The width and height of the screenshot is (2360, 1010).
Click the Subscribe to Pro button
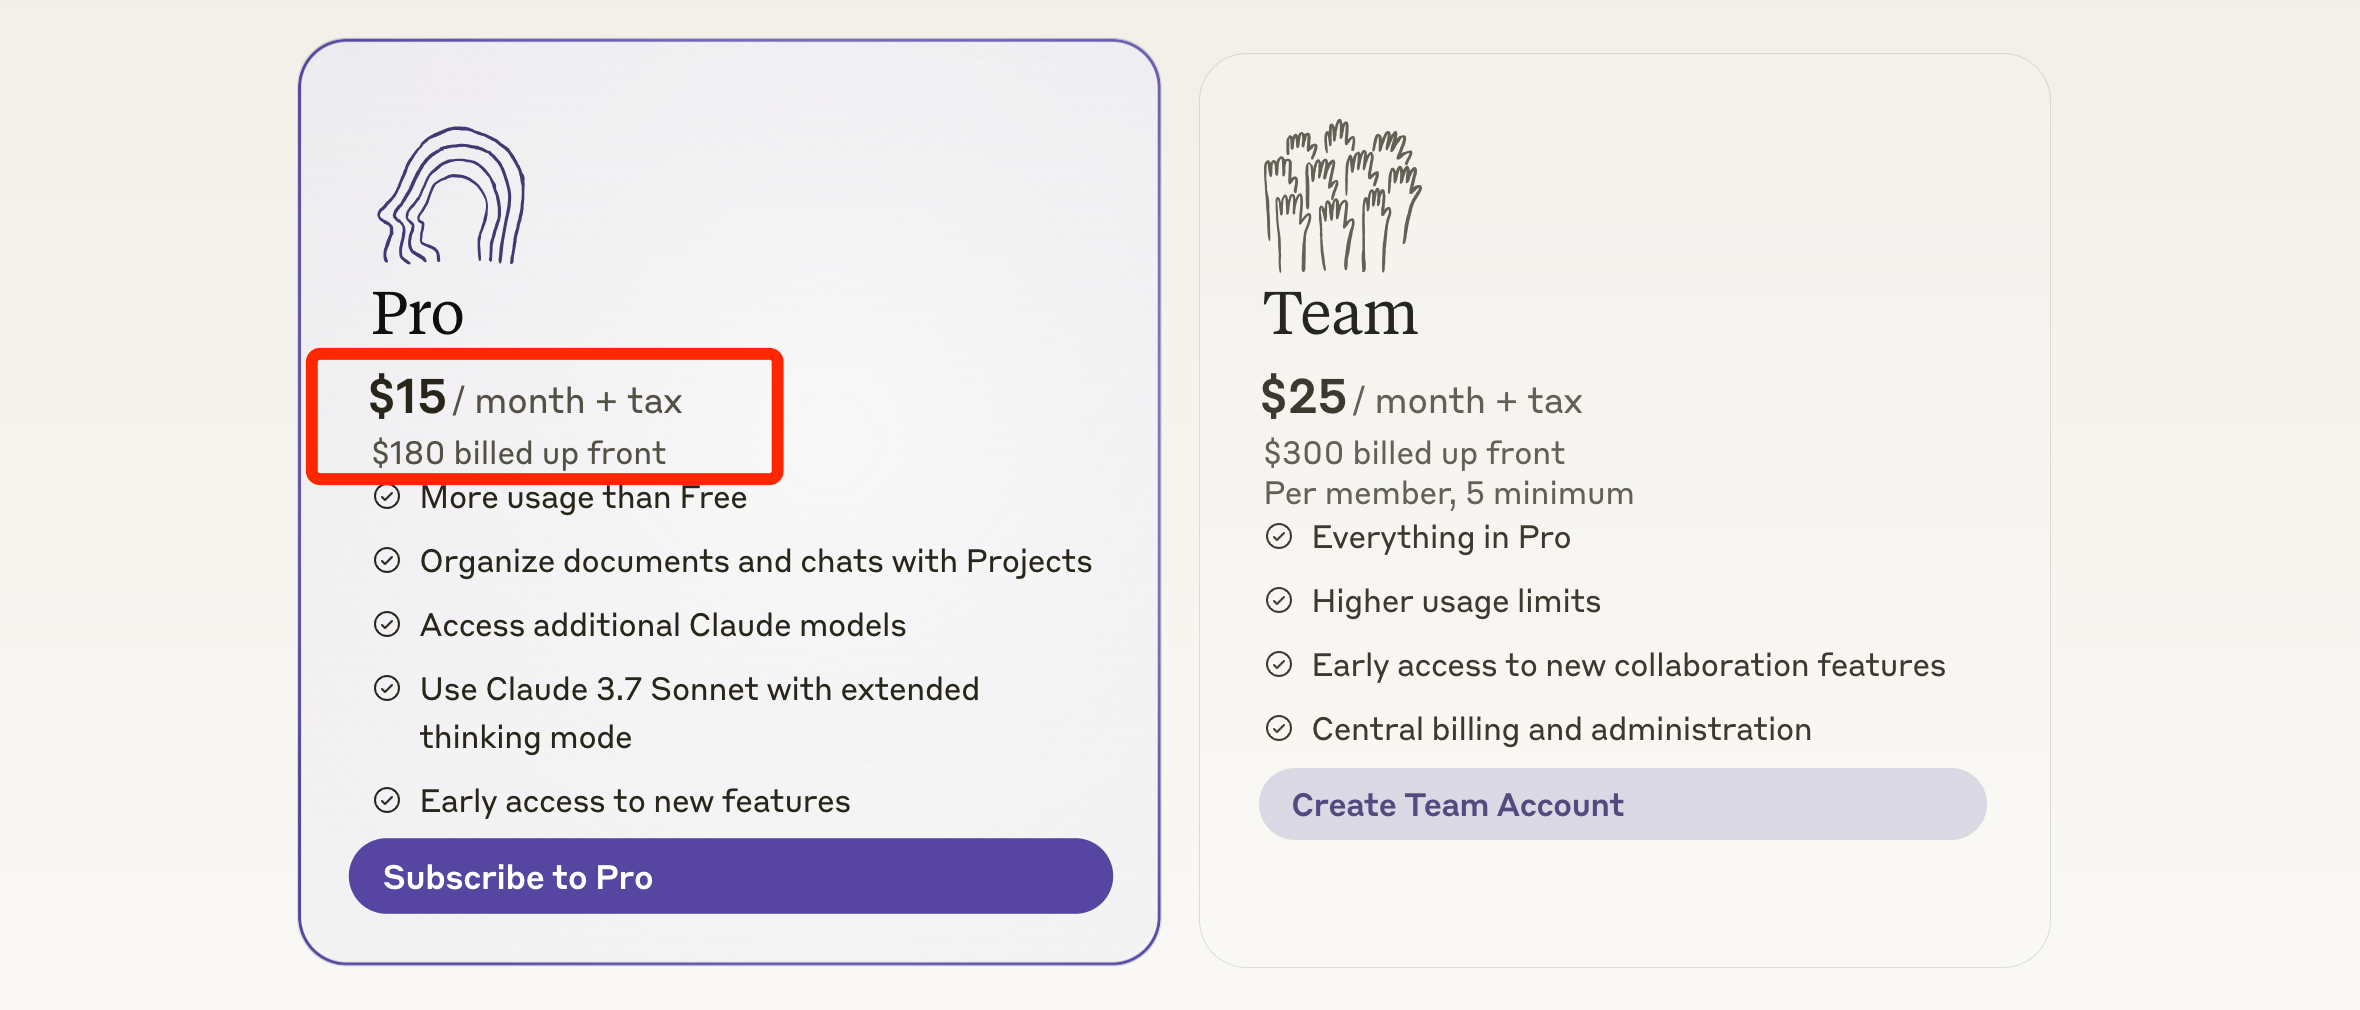730,876
